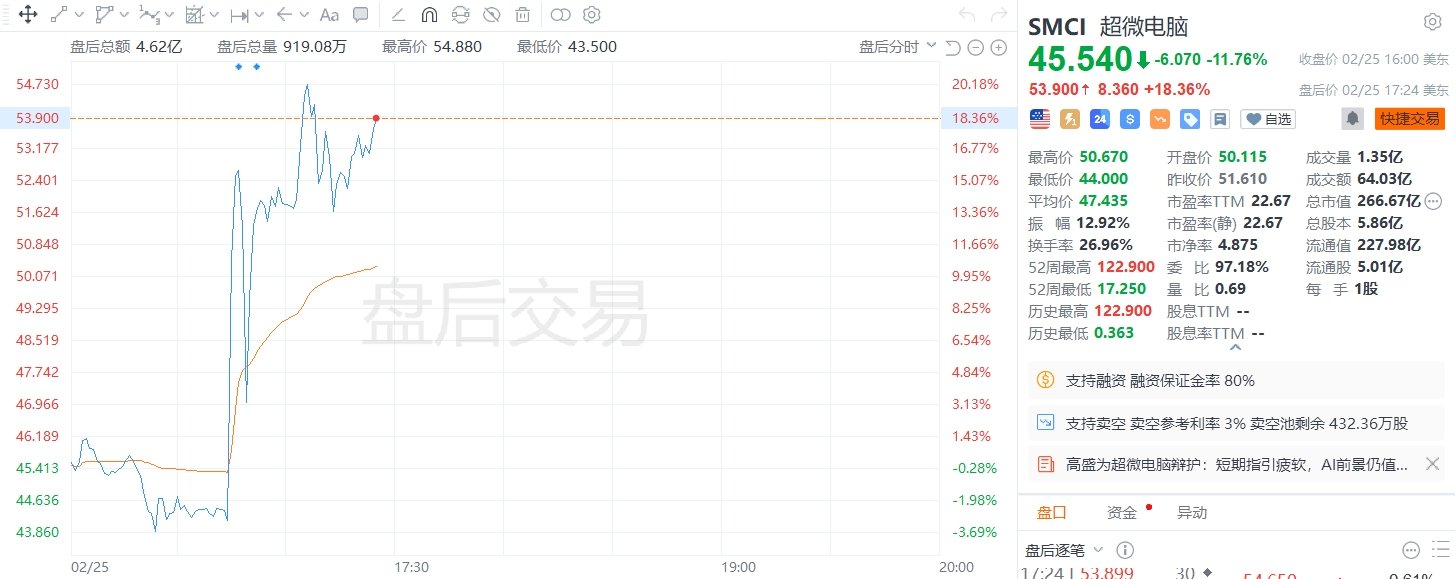Select the numbered wave pattern tool
This screenshot has height=579, width=1456.
pyautogui.click(x=148, y=15)
